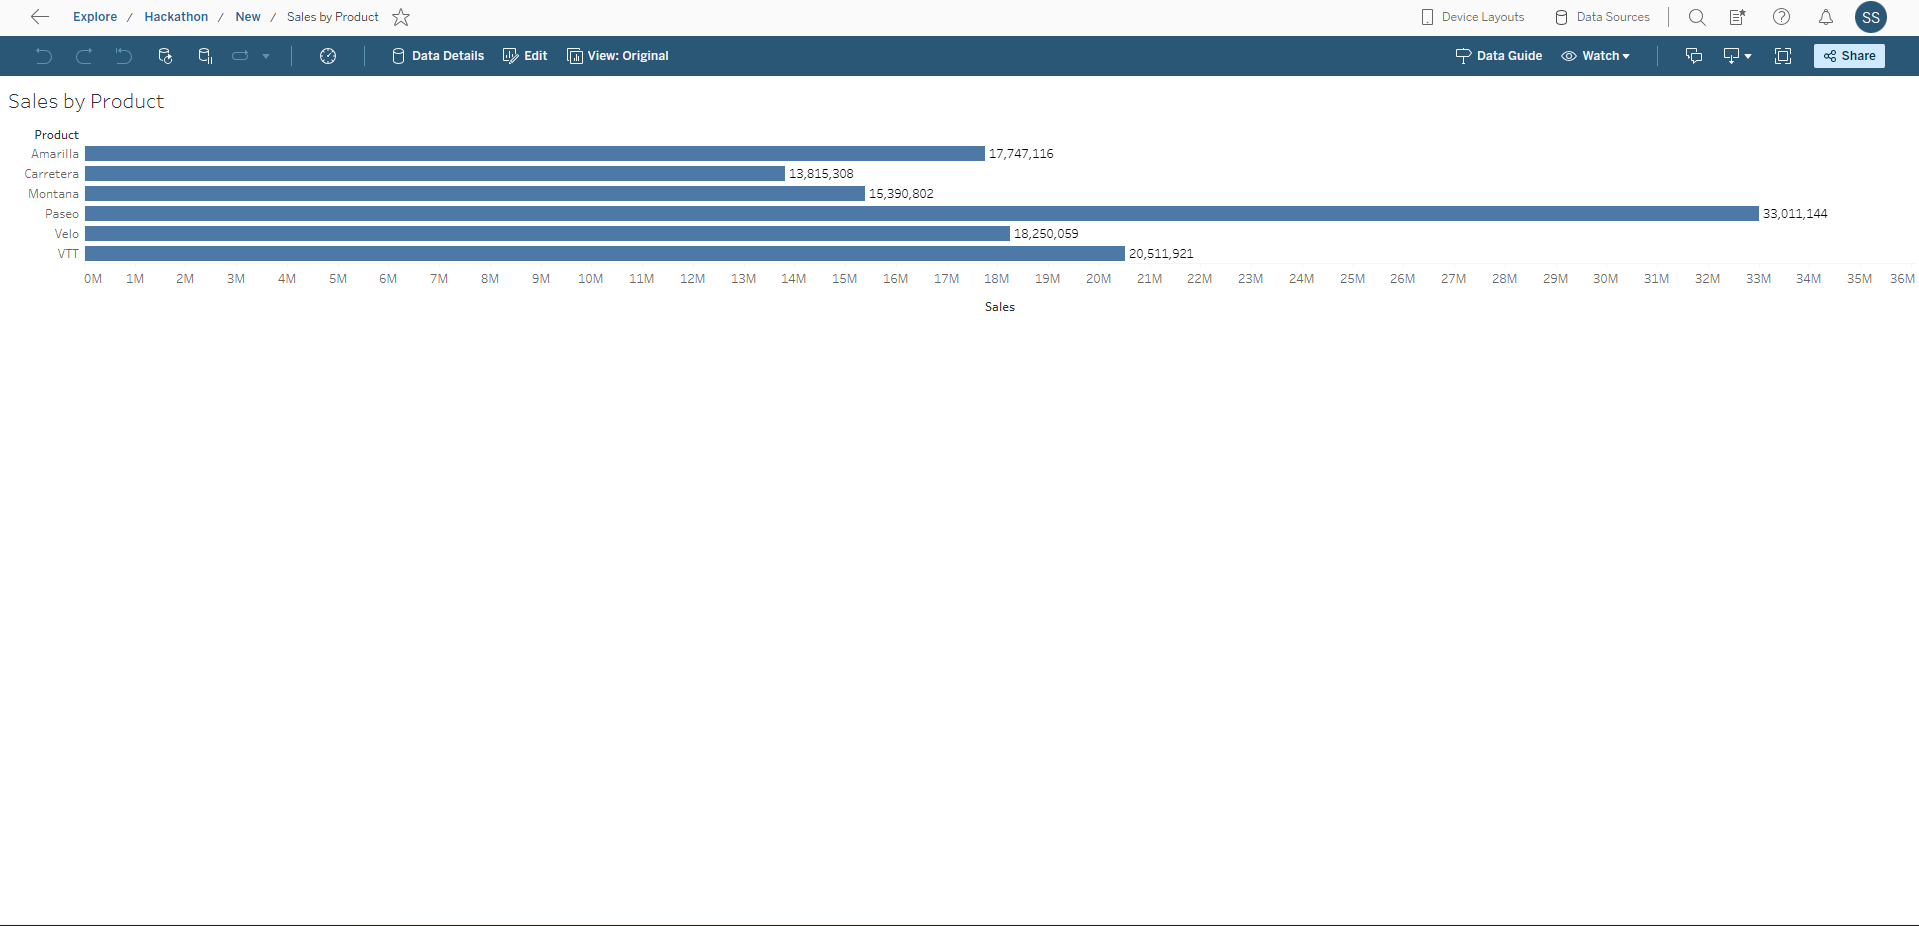1919x926 pixels.
Task: Click the Sales by Product chart title
Action: (86, 101)
